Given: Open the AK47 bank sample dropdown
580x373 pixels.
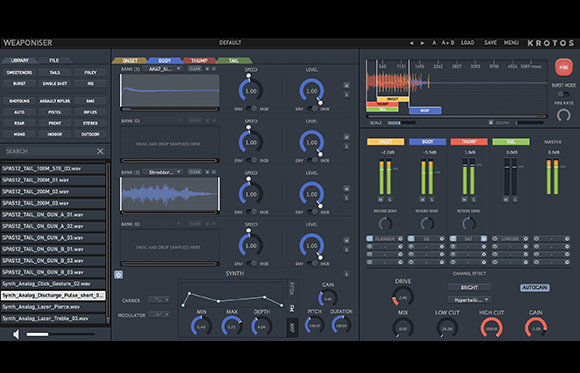Looking at the screenshot, I should coord(163,69).
